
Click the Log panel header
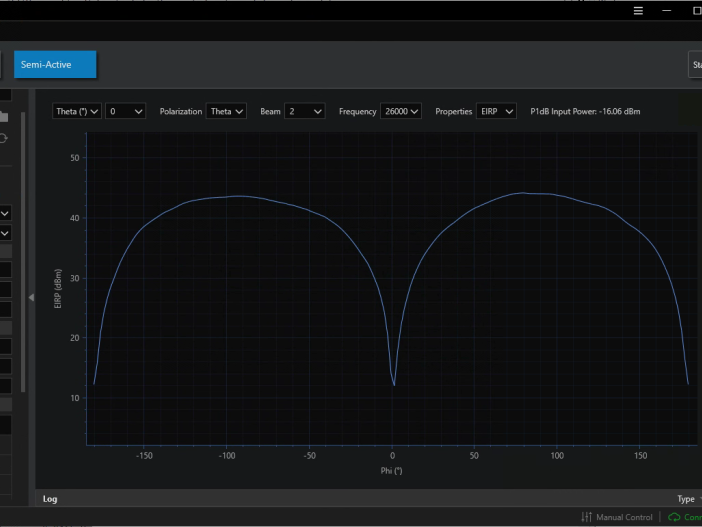(x=50, y=498)
